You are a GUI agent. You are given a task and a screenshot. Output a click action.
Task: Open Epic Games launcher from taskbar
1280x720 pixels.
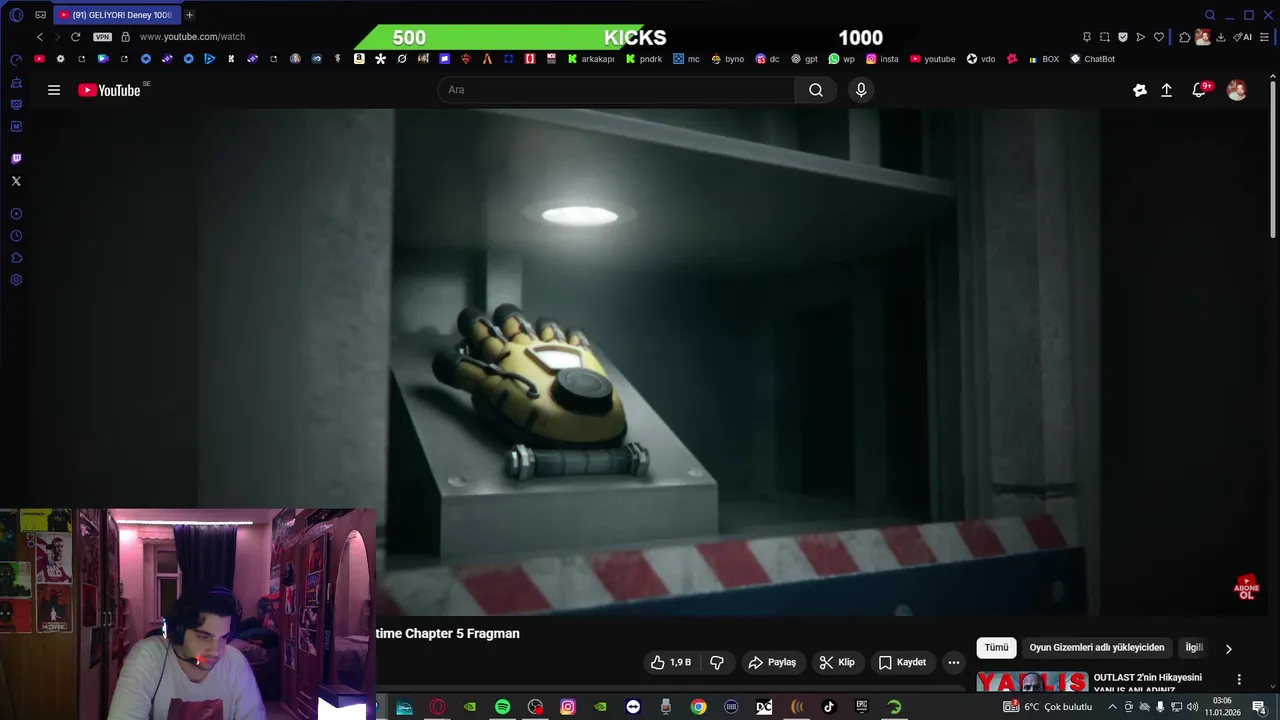coord(861,707)
